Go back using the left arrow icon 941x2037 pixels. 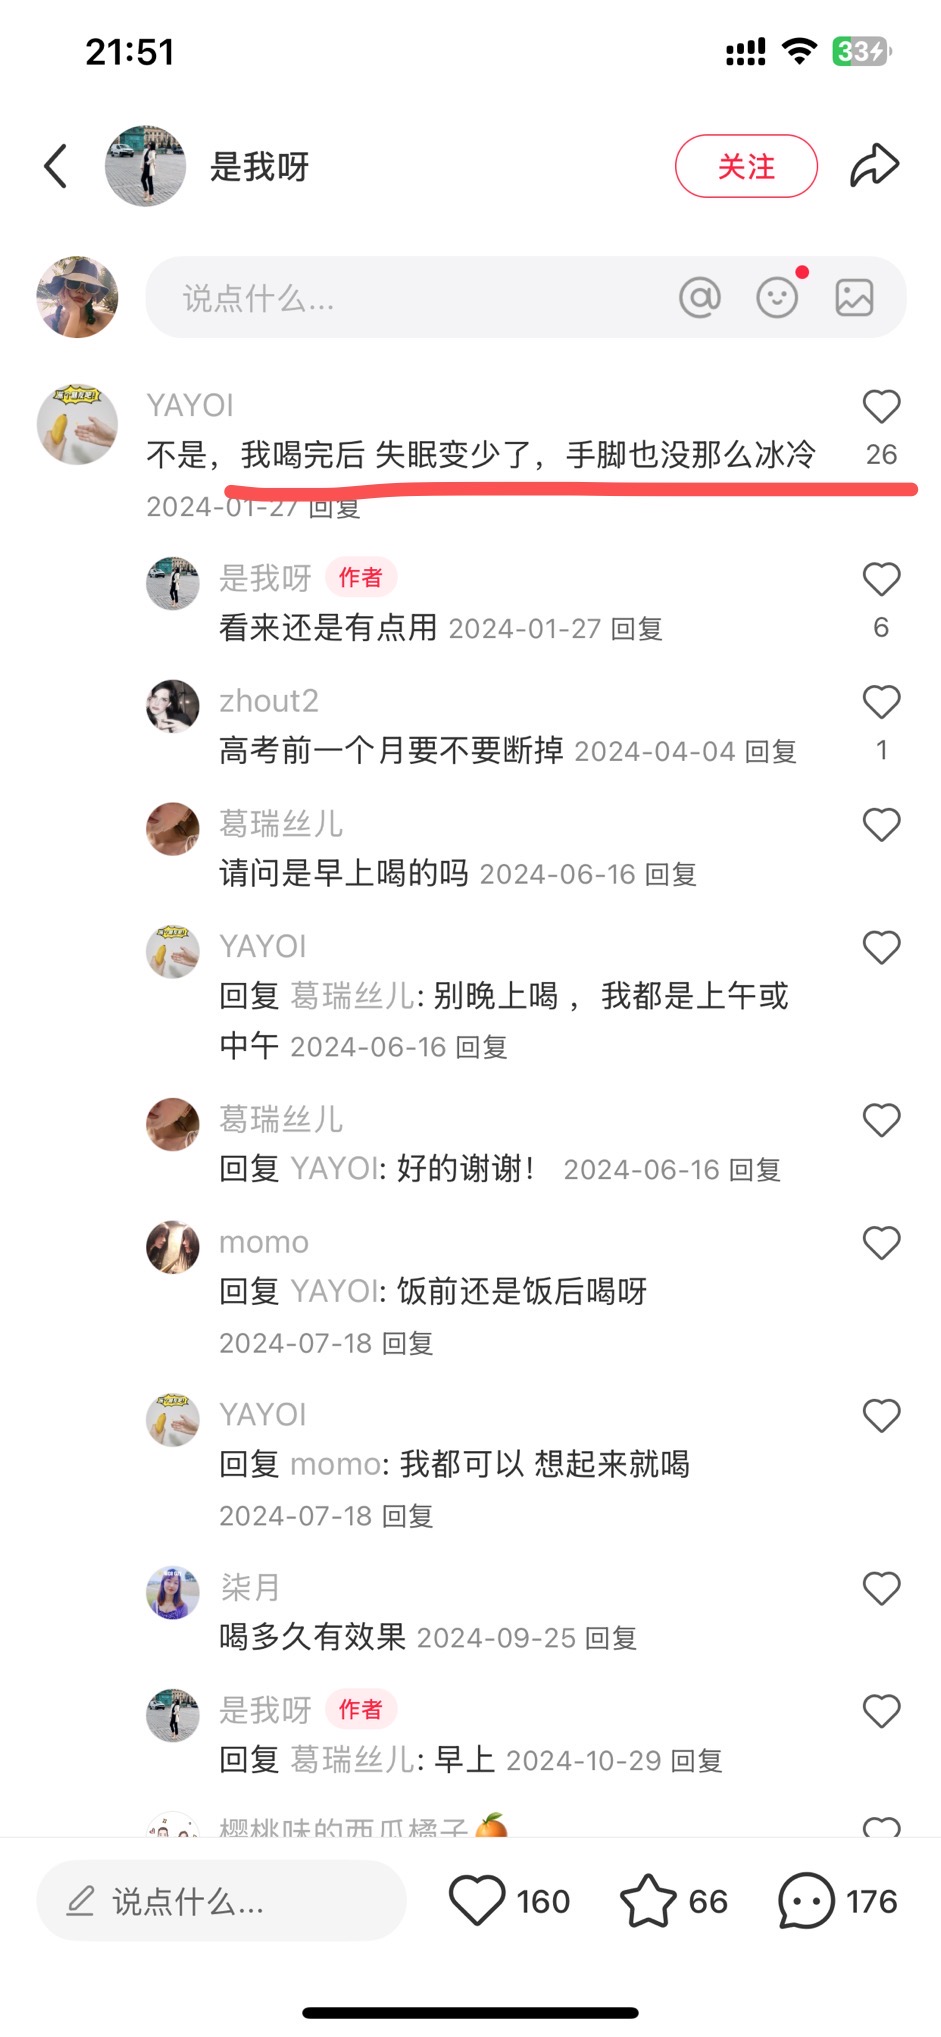pyautogui.click(x=56, y=166)
